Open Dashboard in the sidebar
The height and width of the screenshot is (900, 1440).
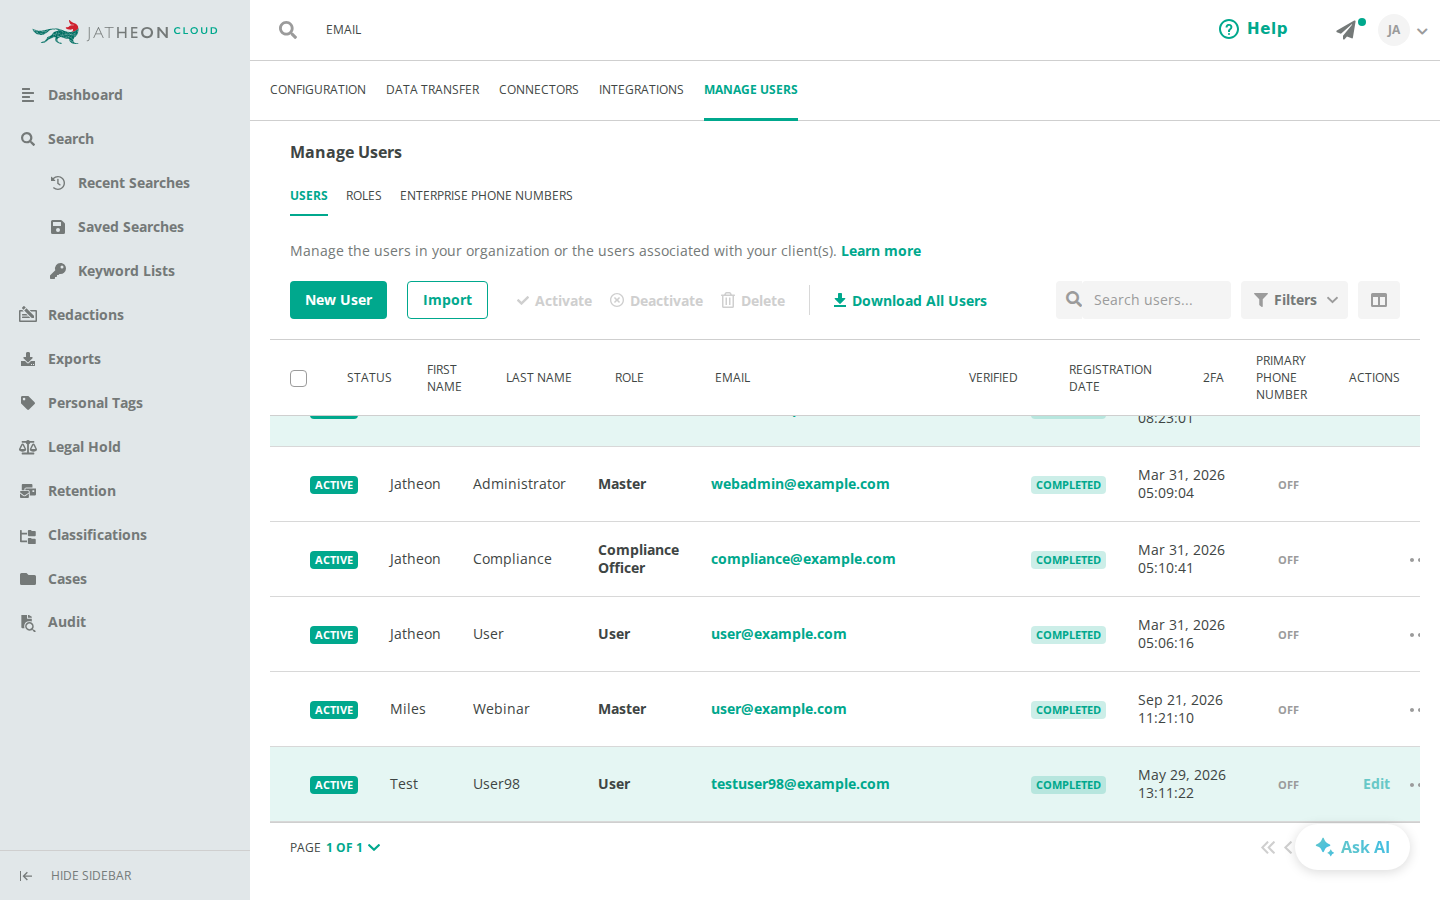(85, 95)
